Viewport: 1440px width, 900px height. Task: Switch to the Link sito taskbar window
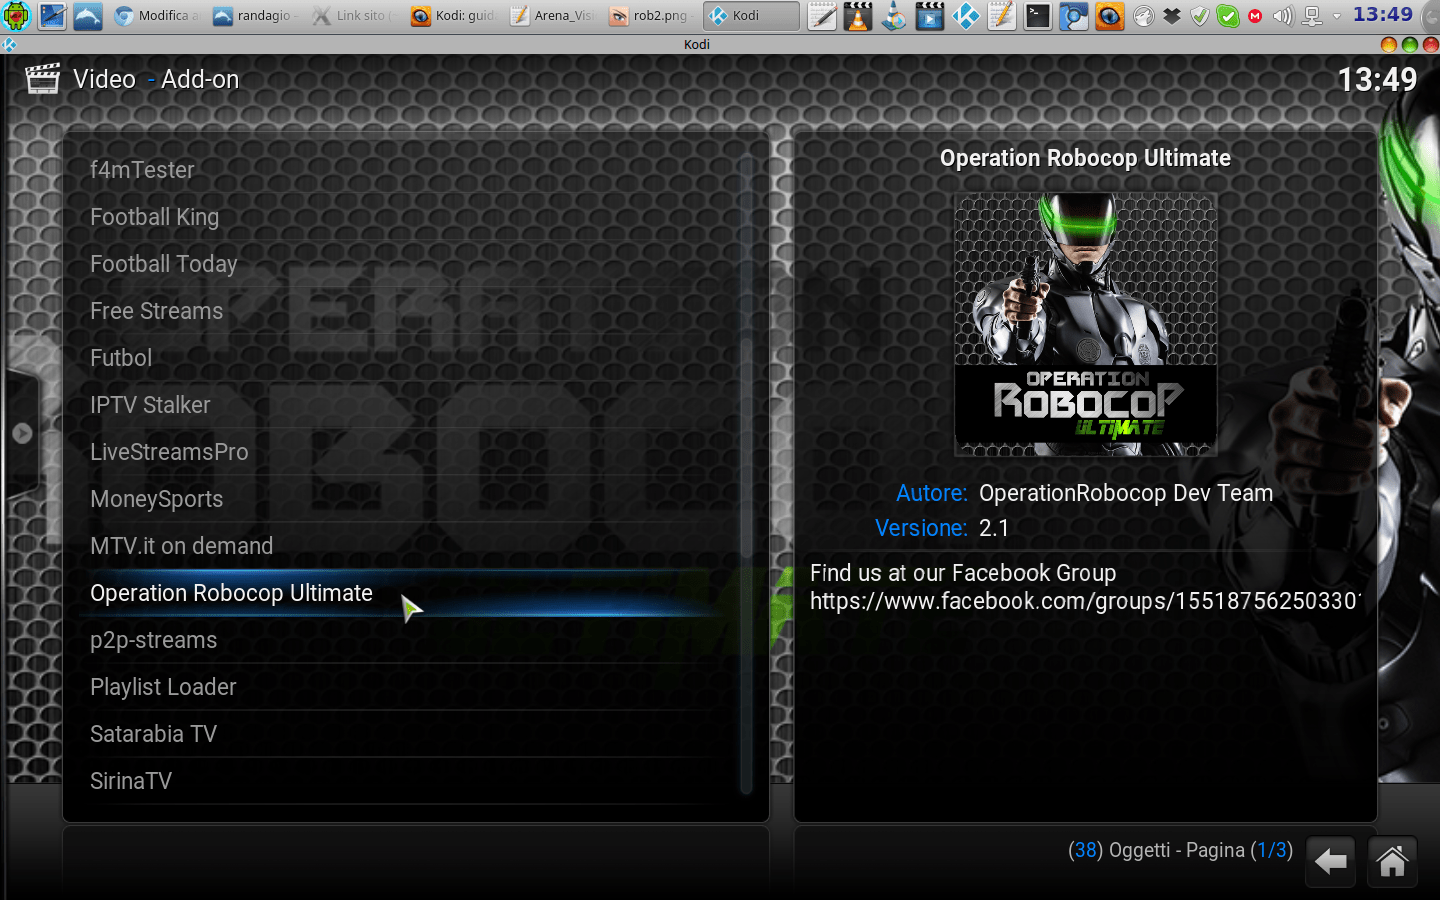[x=353, y=16]
